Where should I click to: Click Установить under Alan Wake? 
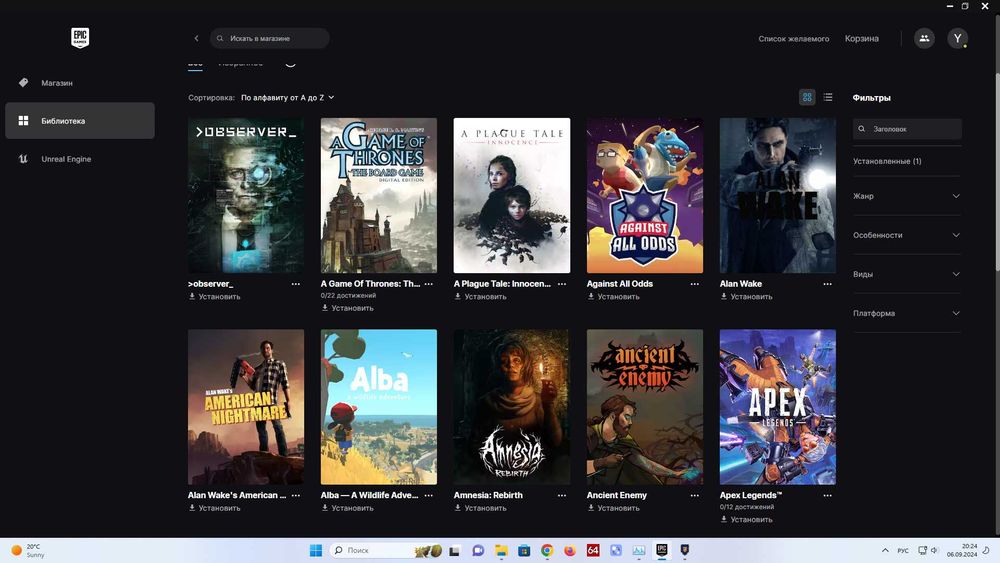point(746,296)
